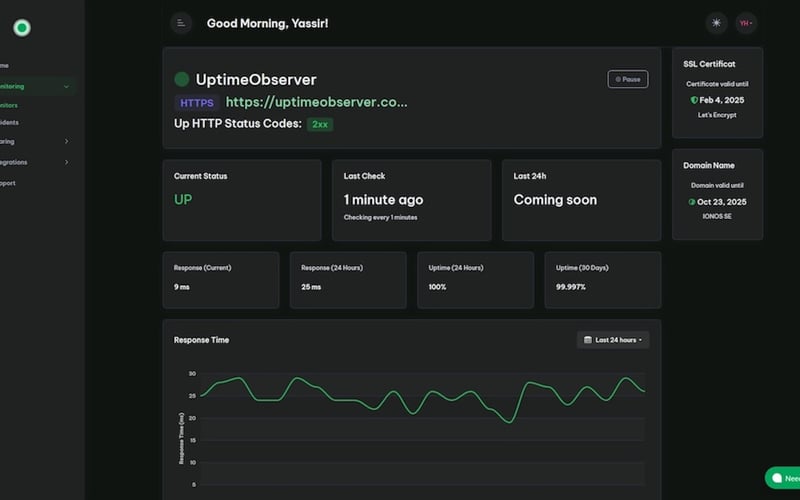Open the https://uptimeobserver.co... link

coord(316,102)
